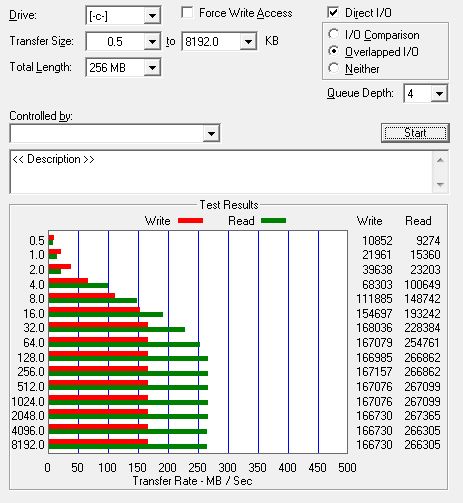463x503 pixels.
Task: Click the read value 148742
Action: point(422,299)
